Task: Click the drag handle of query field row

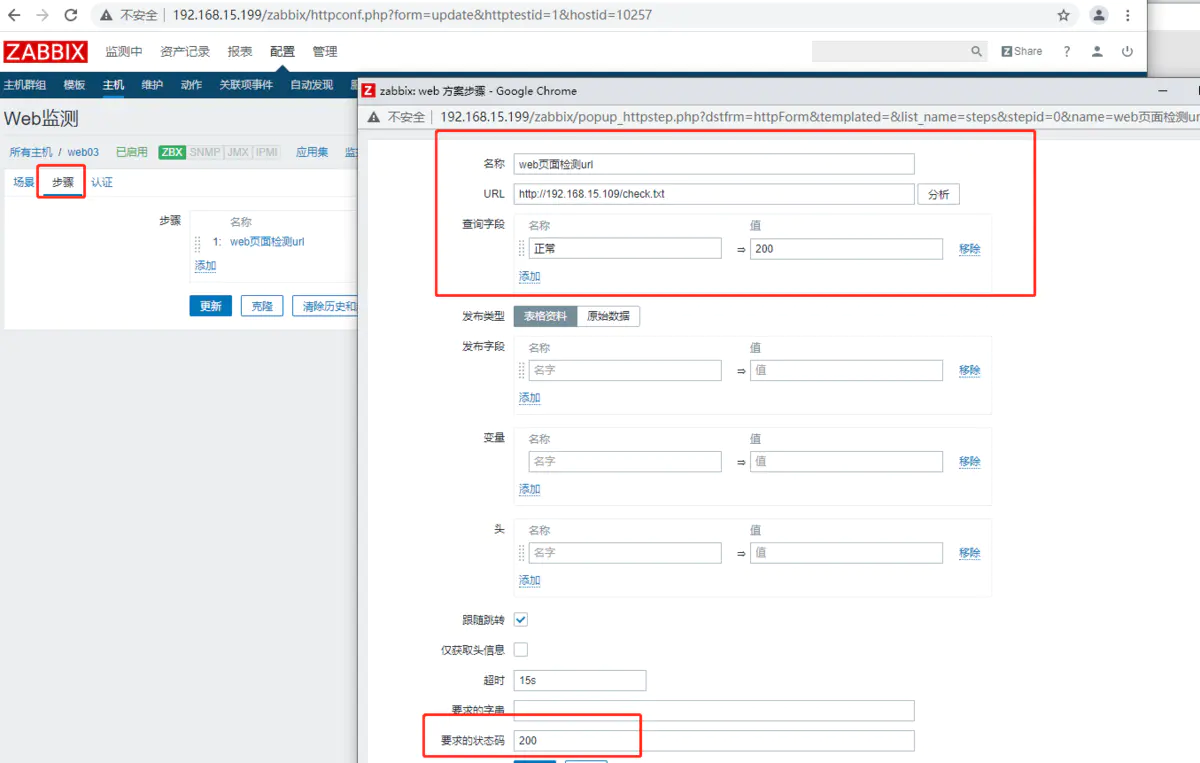Action: pyautogui.click(x=521, y=248)
